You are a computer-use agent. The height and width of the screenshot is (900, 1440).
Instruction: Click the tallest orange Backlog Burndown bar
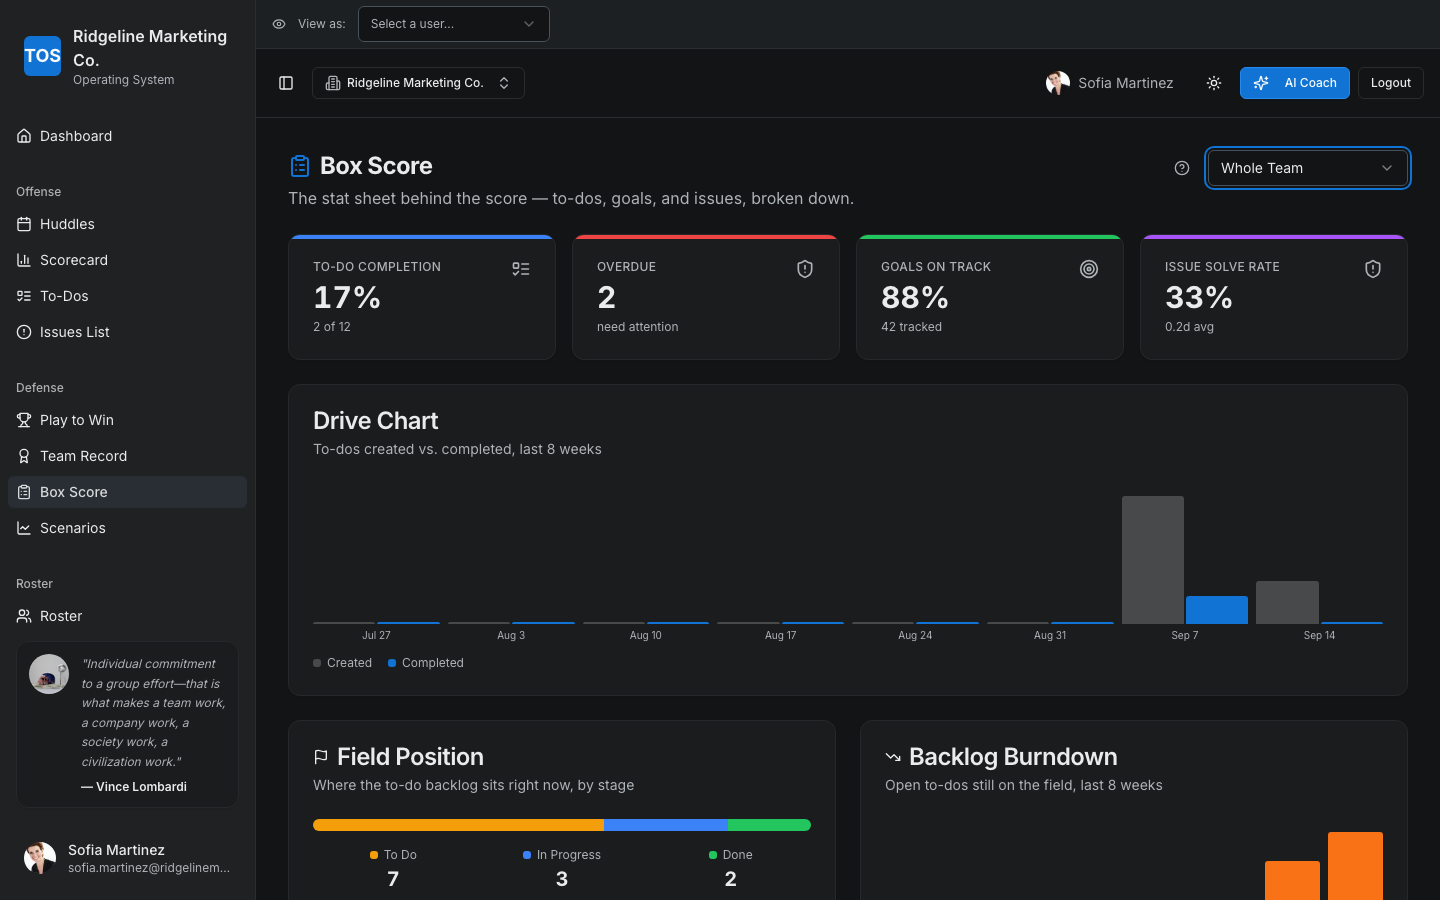(1355, 866)
